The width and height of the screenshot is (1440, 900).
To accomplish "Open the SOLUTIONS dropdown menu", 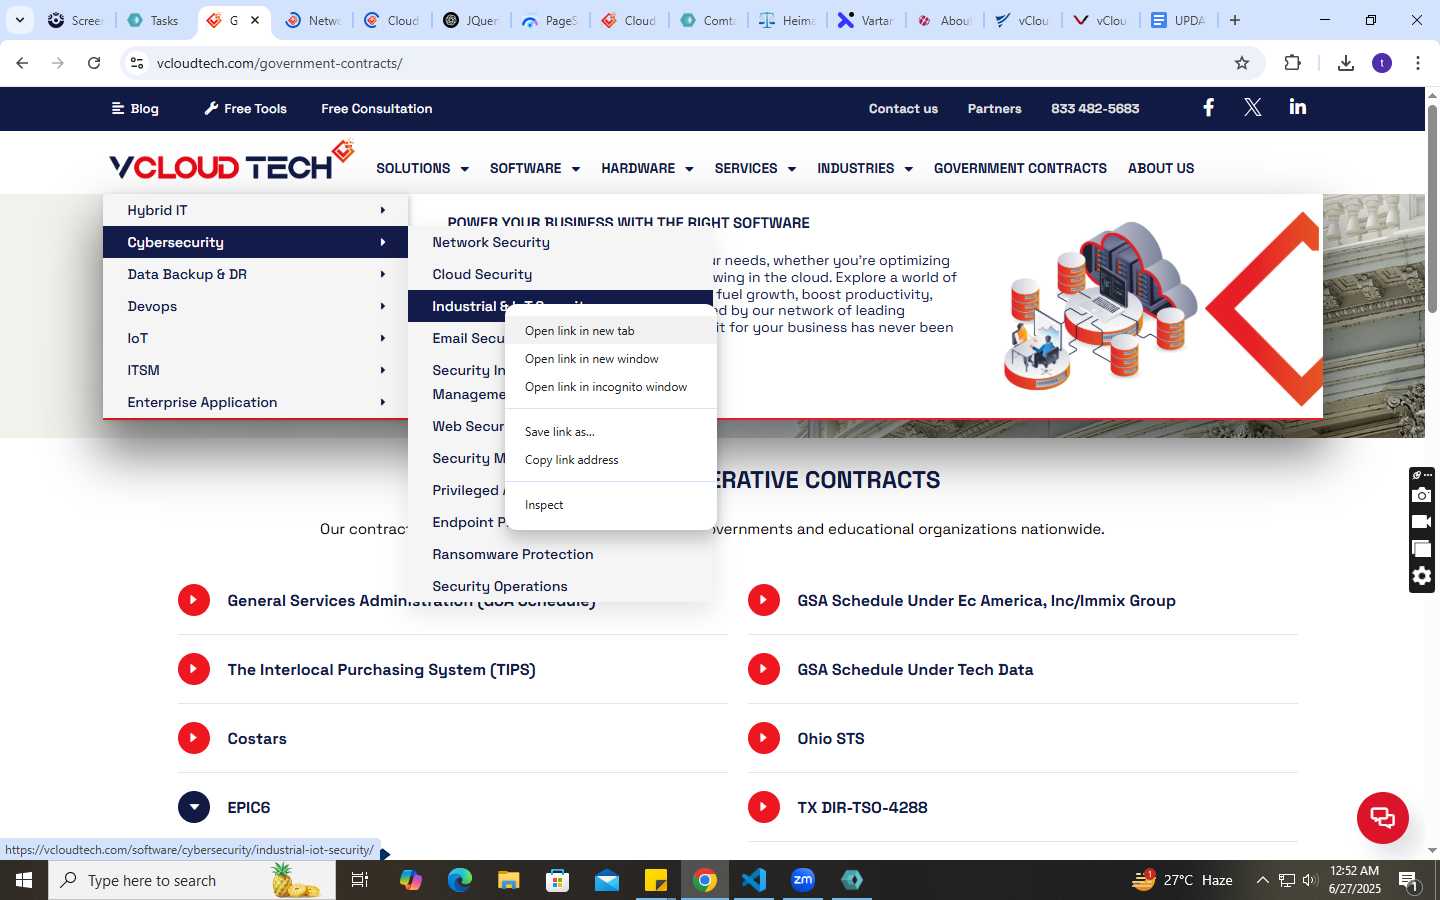I will 422,168.
